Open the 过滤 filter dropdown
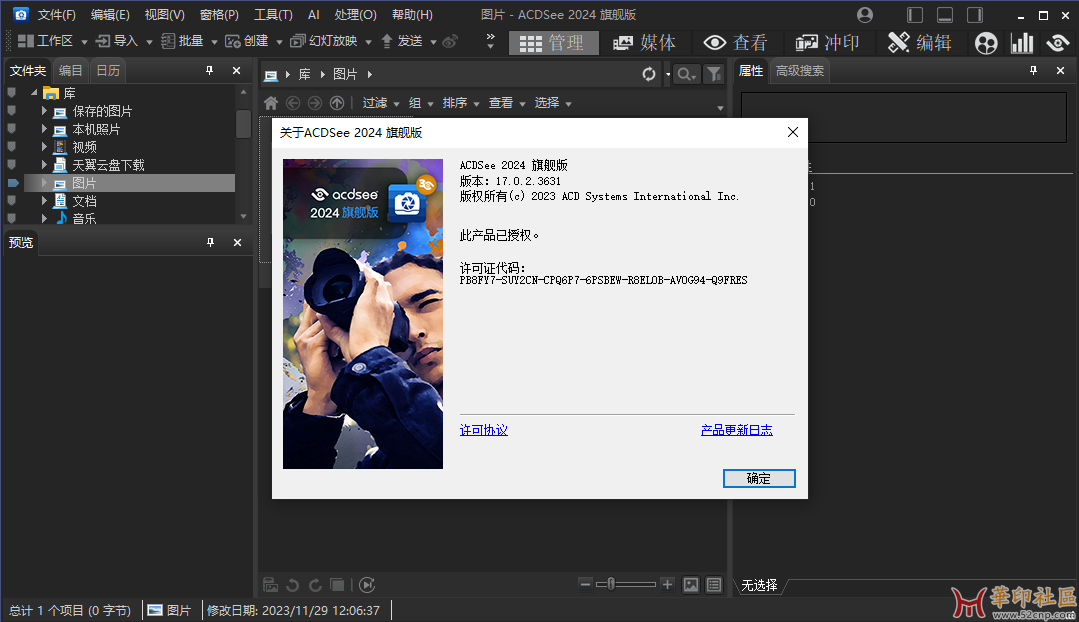The height and width of the screenshot is (622, 1079). pos(381,103)
